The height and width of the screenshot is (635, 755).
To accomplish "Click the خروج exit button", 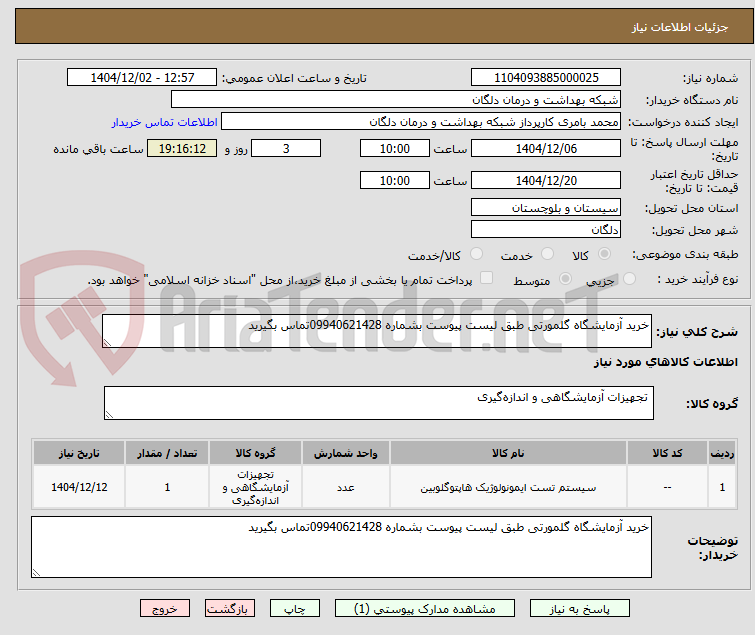I will click(x=165, y=609).
